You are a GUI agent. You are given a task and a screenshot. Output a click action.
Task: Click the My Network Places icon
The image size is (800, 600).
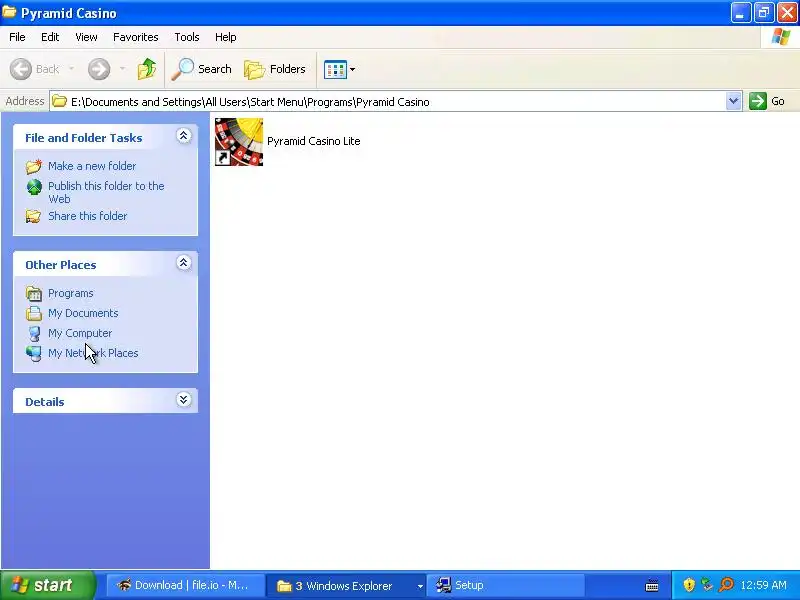34,353
